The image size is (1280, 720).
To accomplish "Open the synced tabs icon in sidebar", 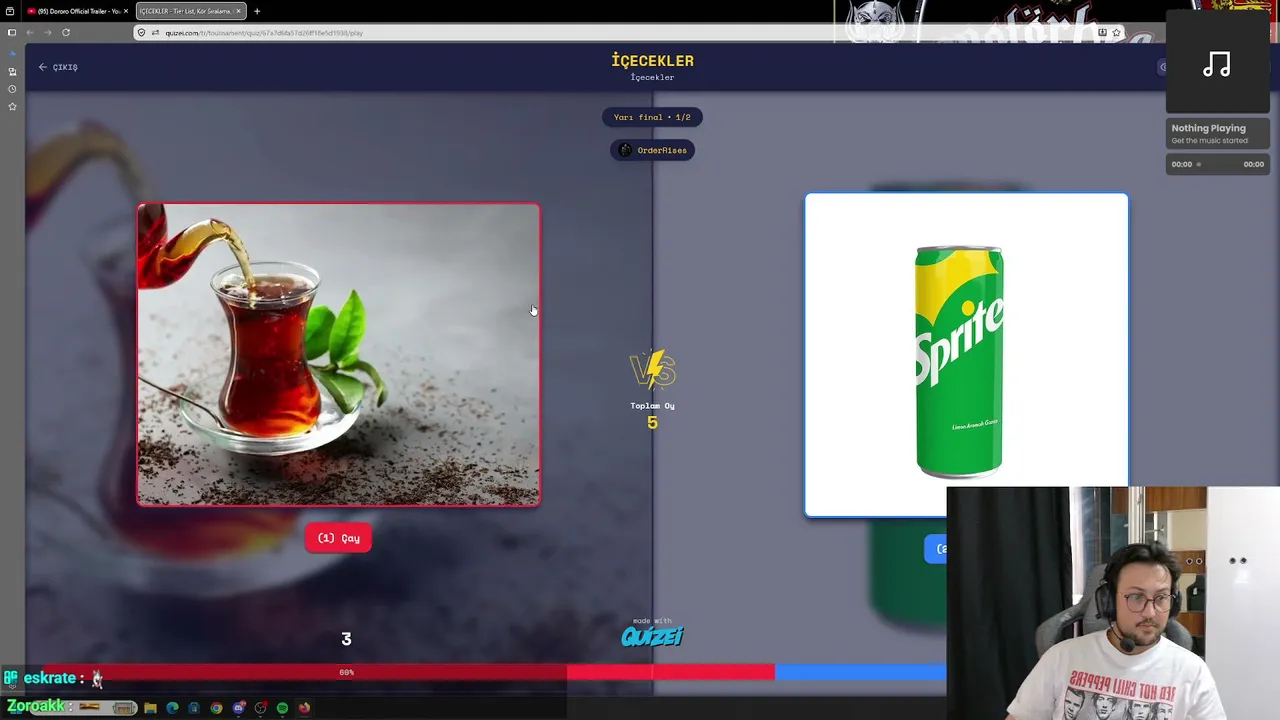I will pyautogui.click(x=12, y=72).
